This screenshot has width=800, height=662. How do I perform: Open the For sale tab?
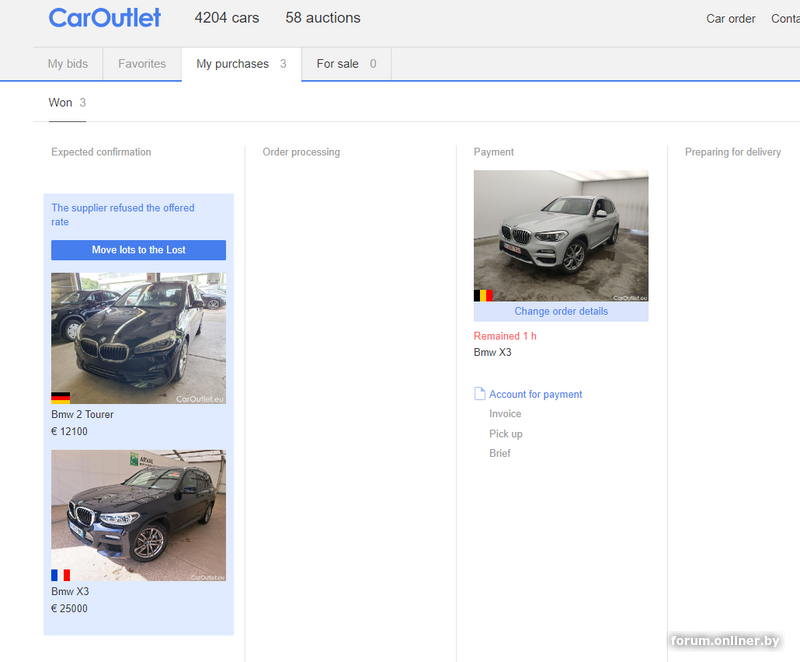346,64
